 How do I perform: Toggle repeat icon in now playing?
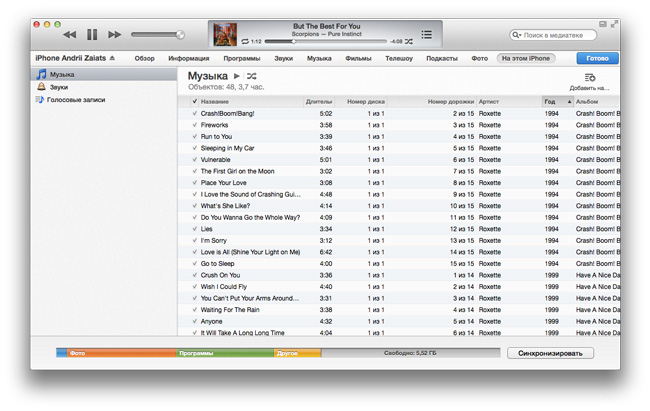245,41
